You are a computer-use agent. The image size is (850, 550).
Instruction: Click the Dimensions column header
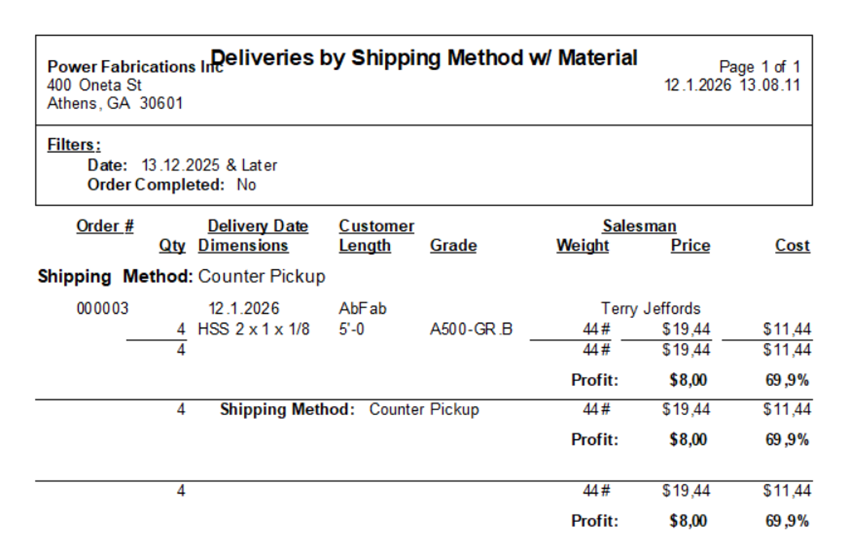(243, 245)
